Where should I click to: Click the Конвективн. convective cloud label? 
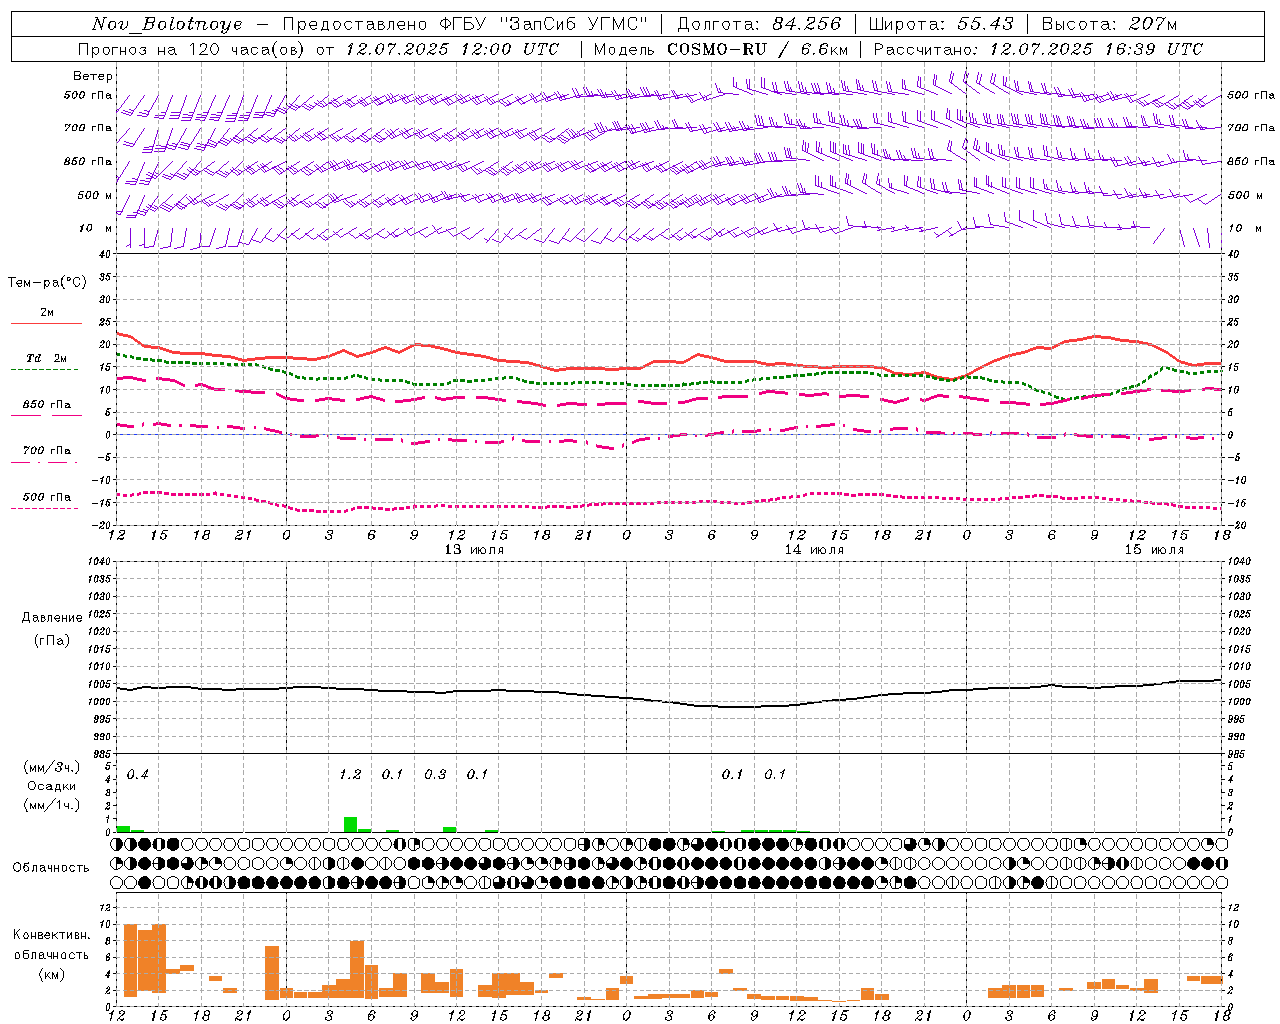point(51,935)
